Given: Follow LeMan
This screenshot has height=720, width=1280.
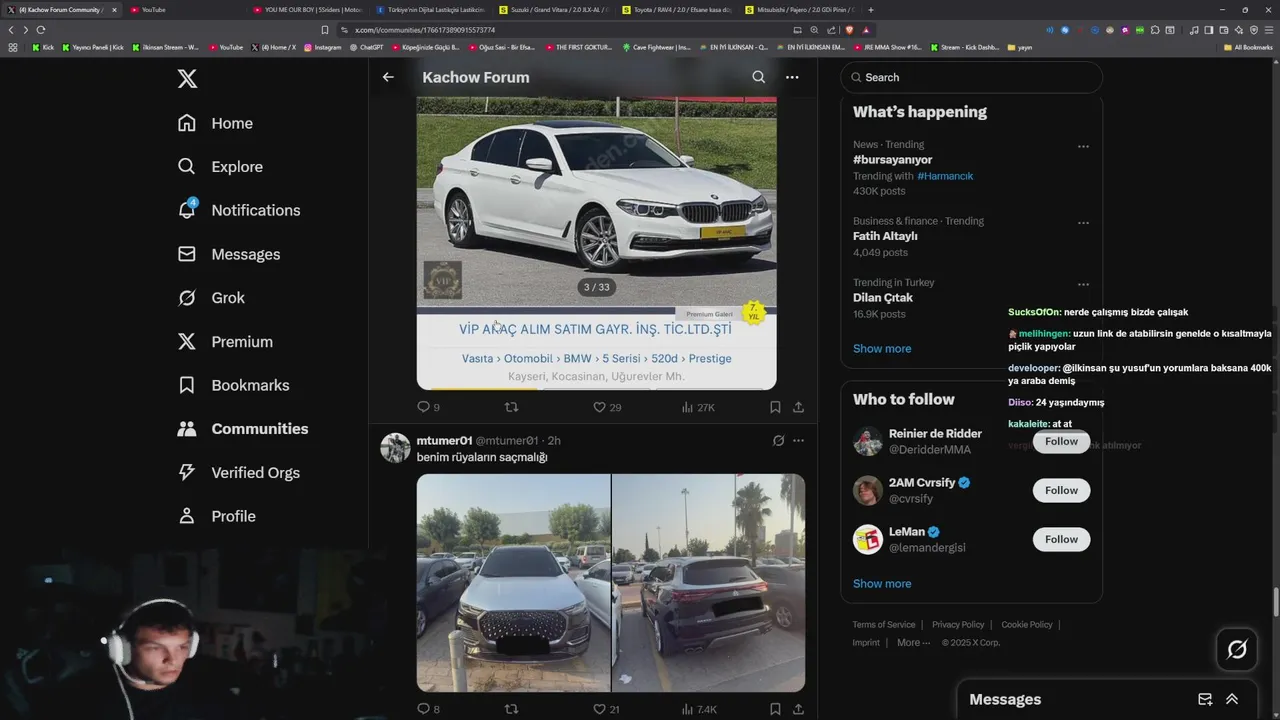Looking at the screenshot, I should click(1061, 539).
